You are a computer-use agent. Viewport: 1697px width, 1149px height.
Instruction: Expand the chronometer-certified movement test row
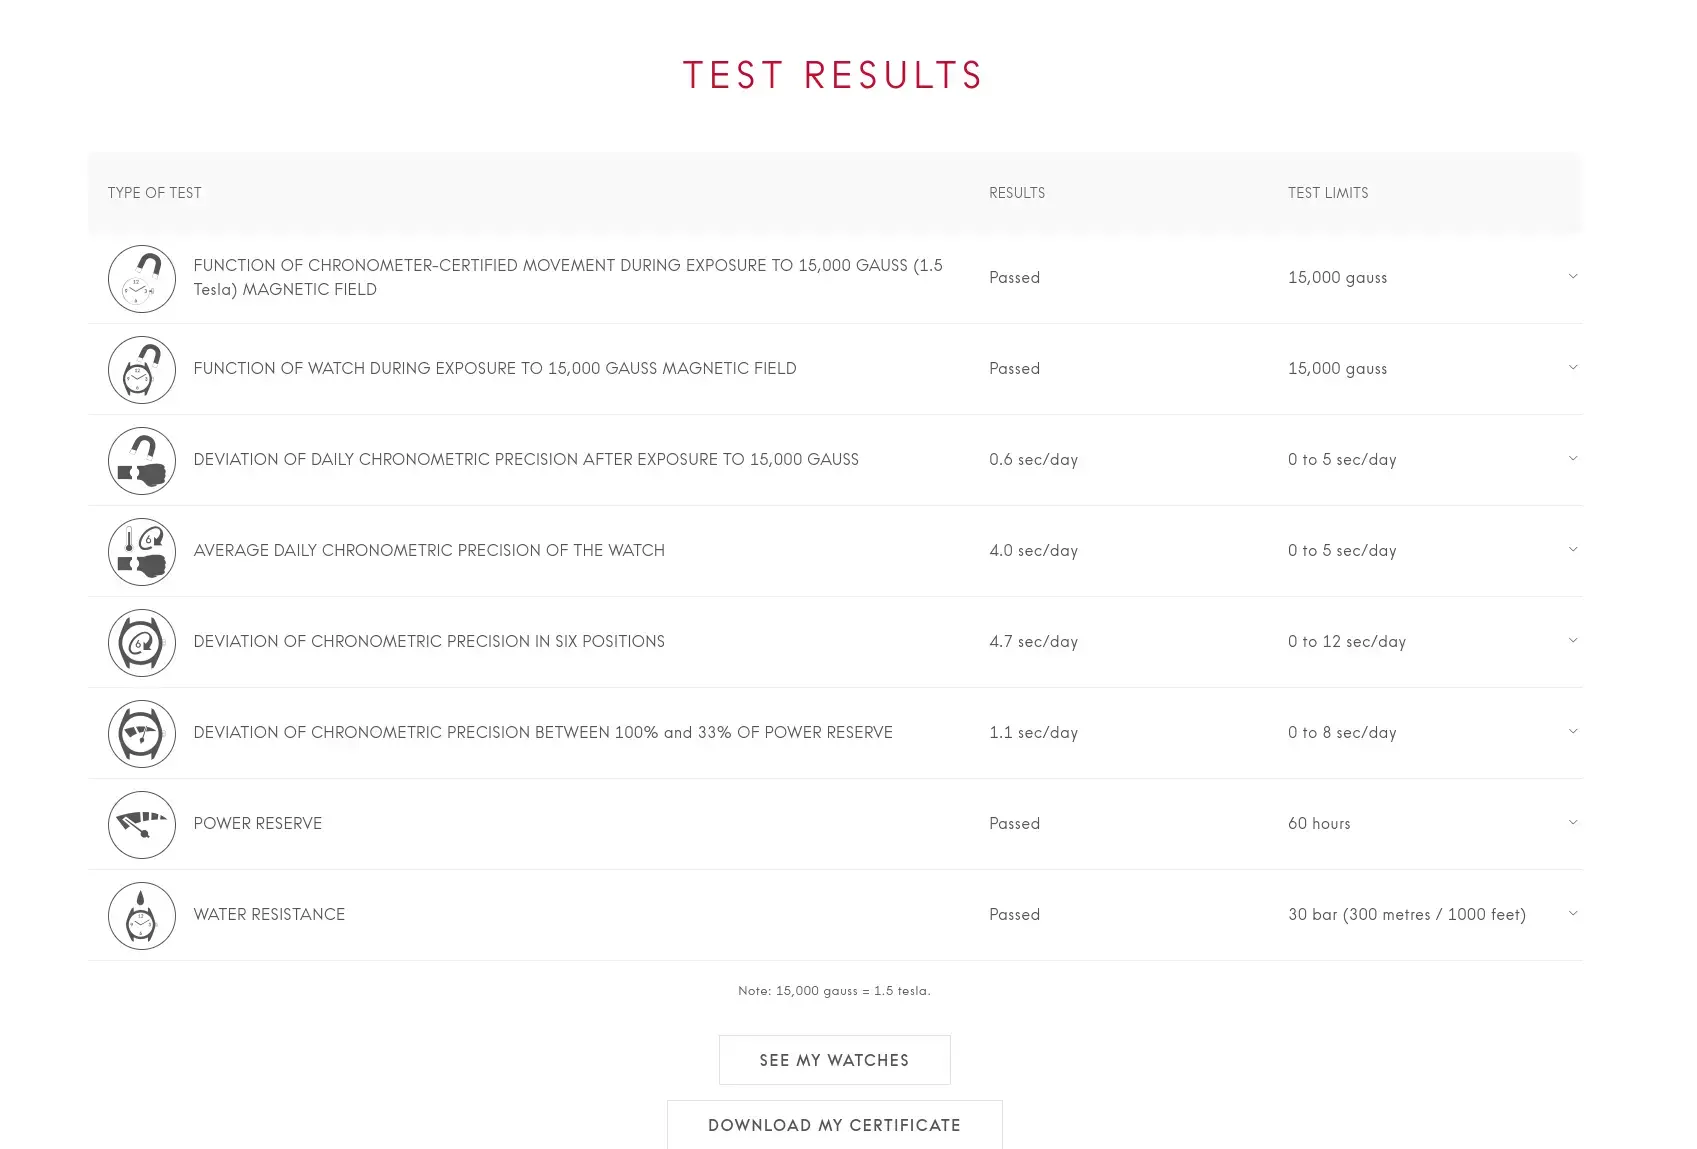point(1573,277)
